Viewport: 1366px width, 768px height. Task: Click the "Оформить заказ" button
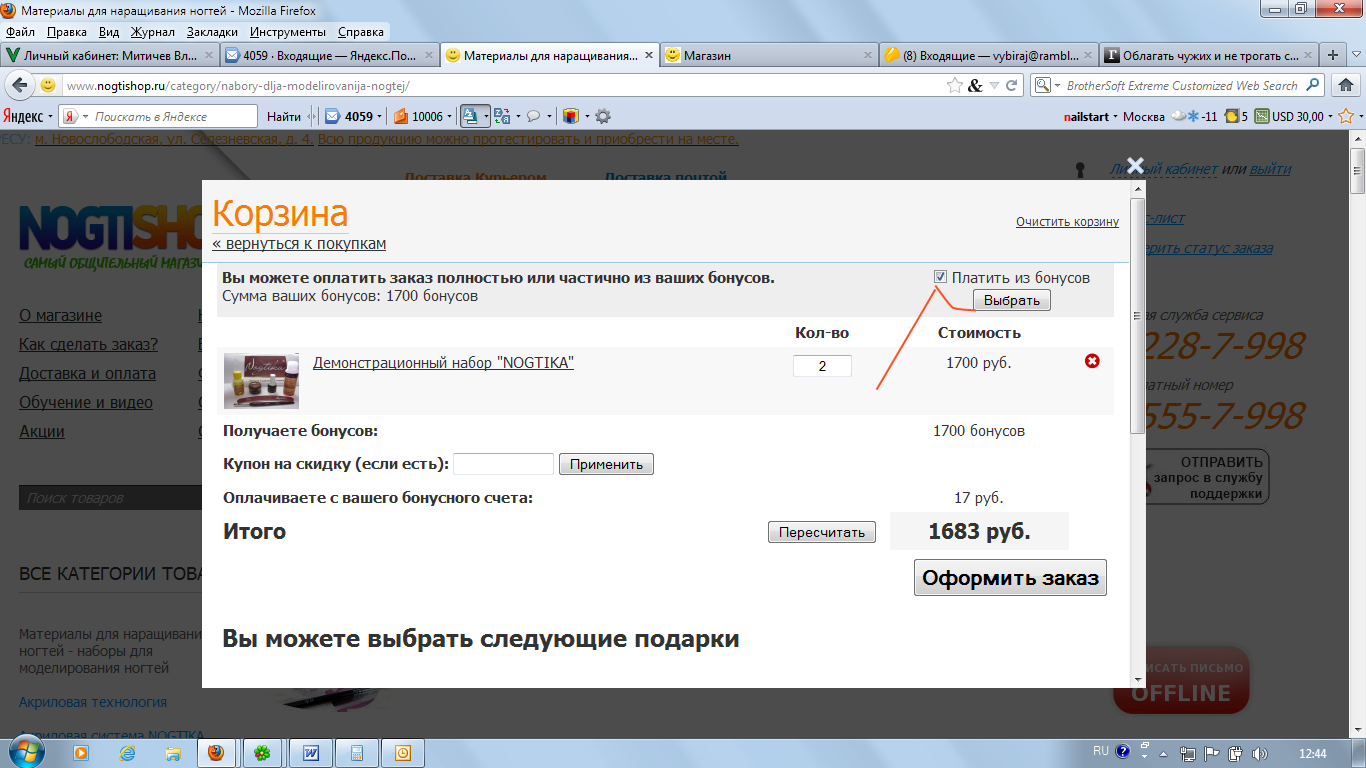click(x=1010, y=577)
